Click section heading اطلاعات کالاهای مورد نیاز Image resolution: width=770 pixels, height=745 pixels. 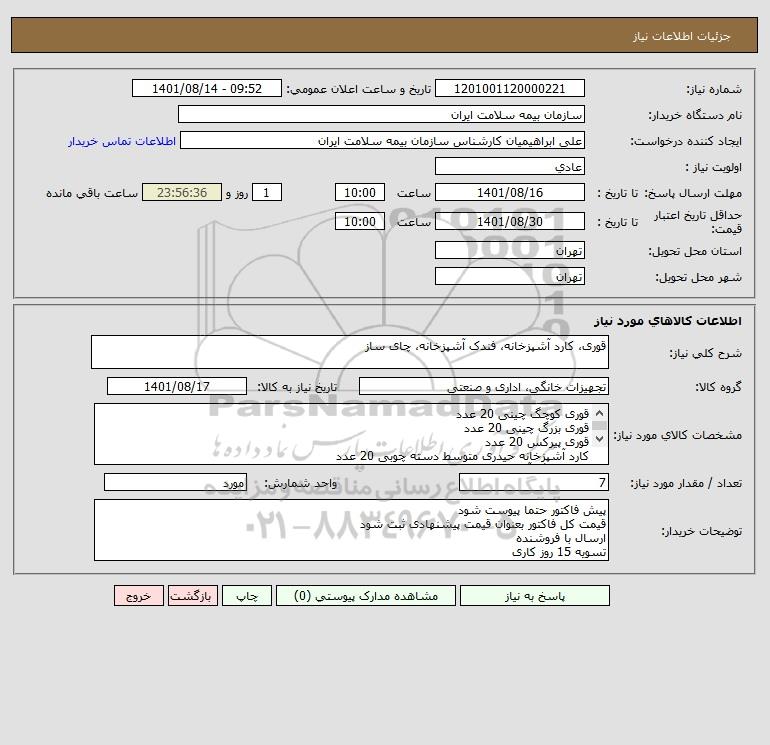668,321
